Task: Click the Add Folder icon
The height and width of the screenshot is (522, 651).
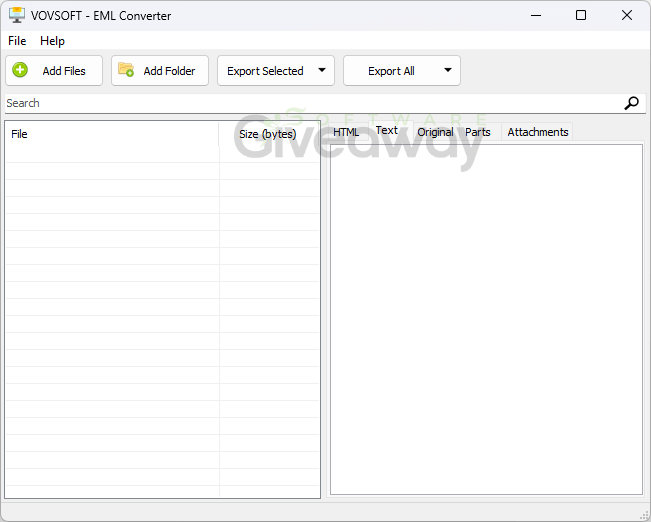Action: tap(126, 69)
